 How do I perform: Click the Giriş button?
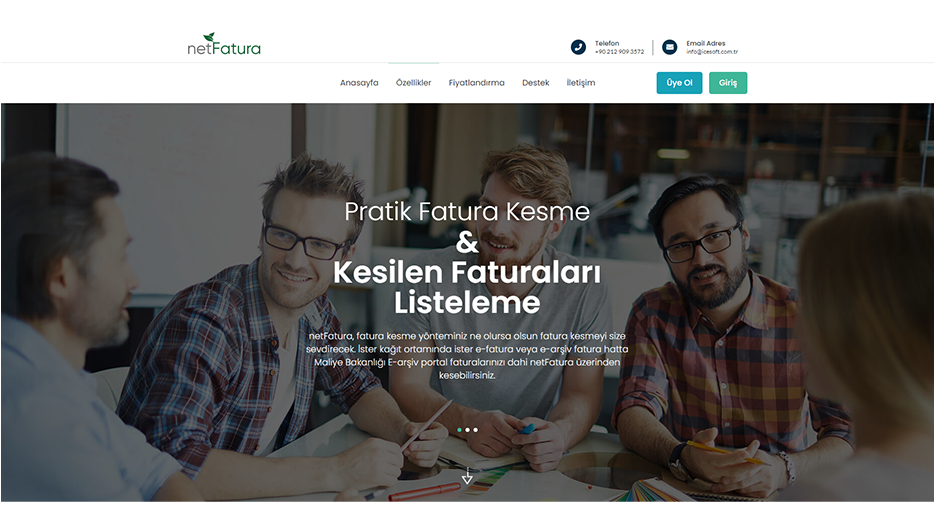(728, 83)
